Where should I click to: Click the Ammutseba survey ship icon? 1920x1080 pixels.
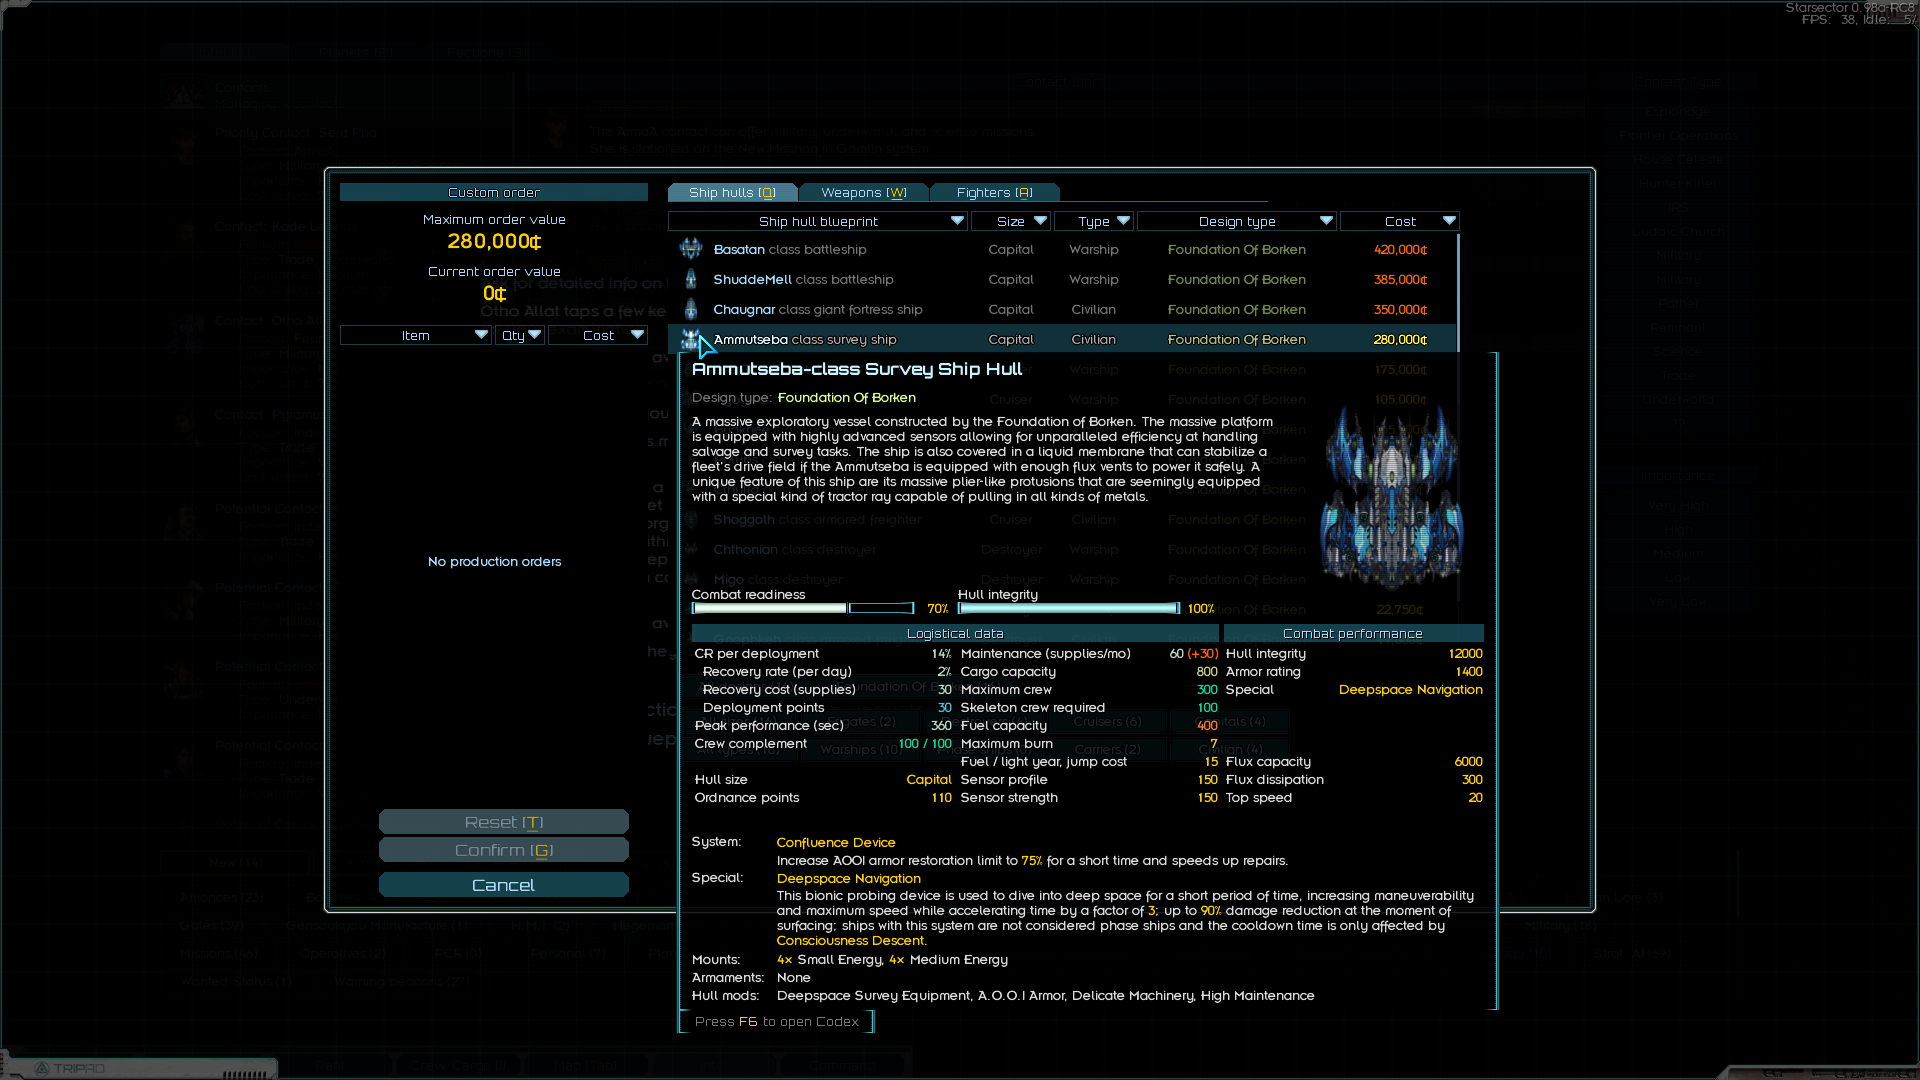[x=689, y=339]
